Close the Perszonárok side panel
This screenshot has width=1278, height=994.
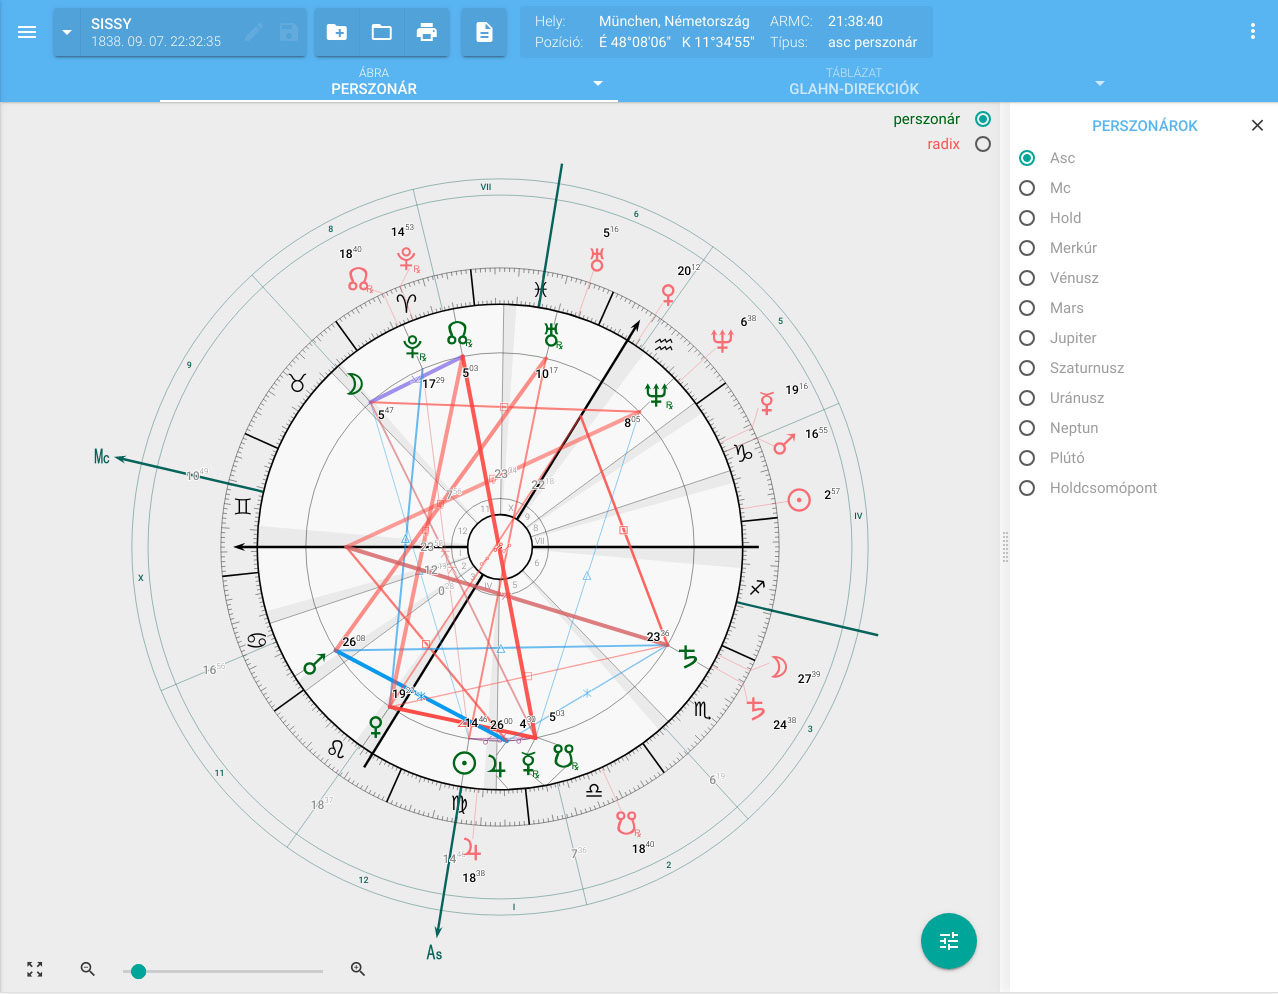point(1257,125)
